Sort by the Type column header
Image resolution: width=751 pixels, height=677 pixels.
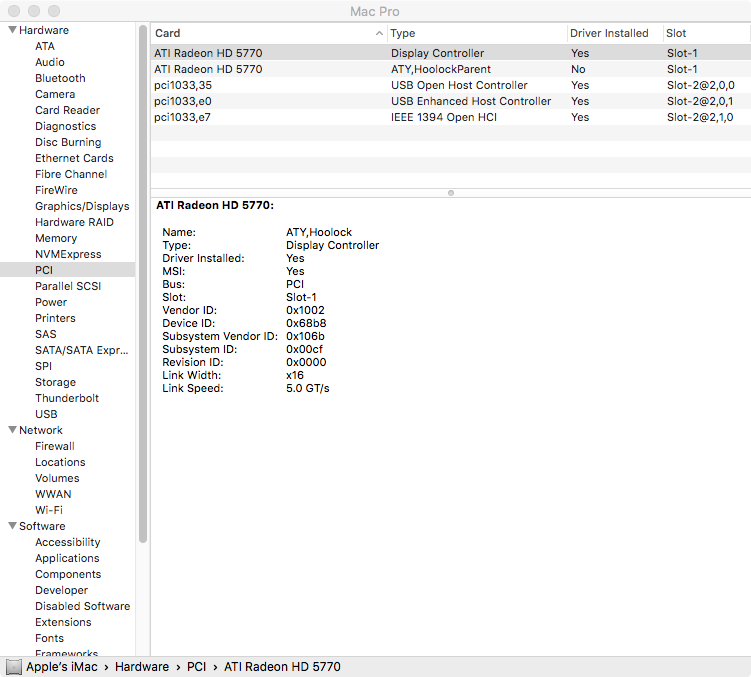click(x=477, y=33)
